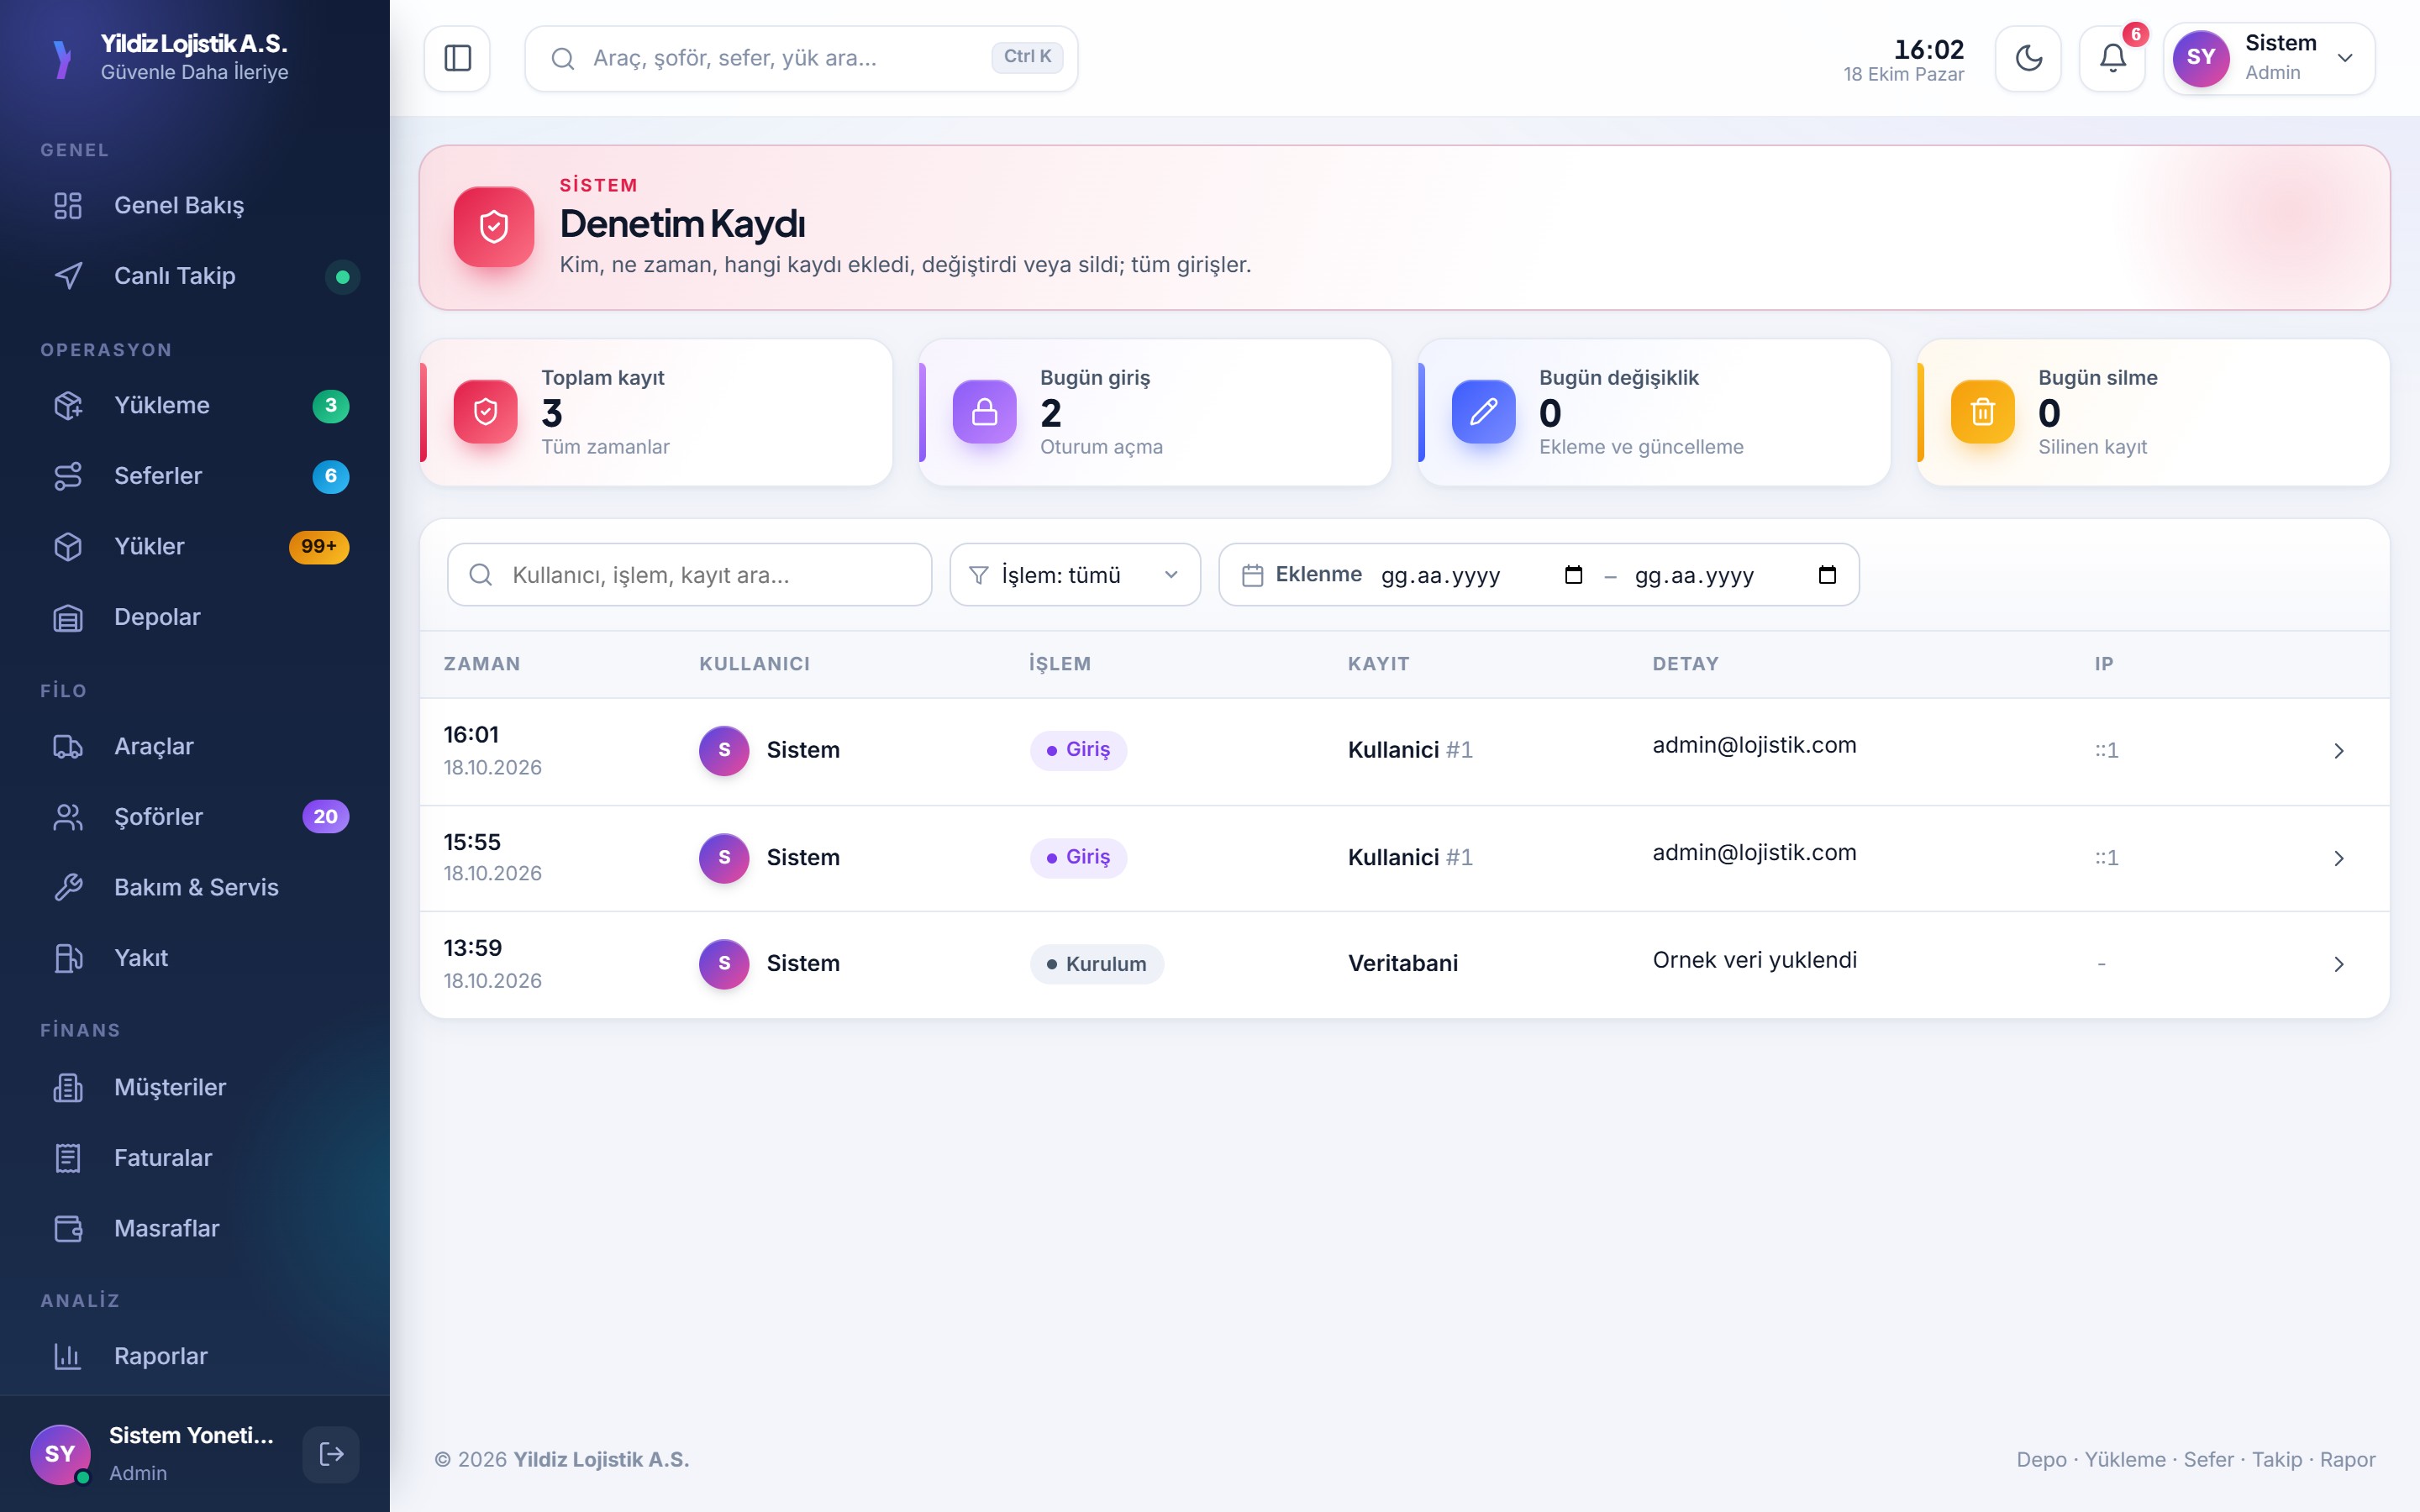Screen dimensions: 2420x1512
Task: Open the start date calendar picker
Action: pyautogui.click(x=1573, y=575)
